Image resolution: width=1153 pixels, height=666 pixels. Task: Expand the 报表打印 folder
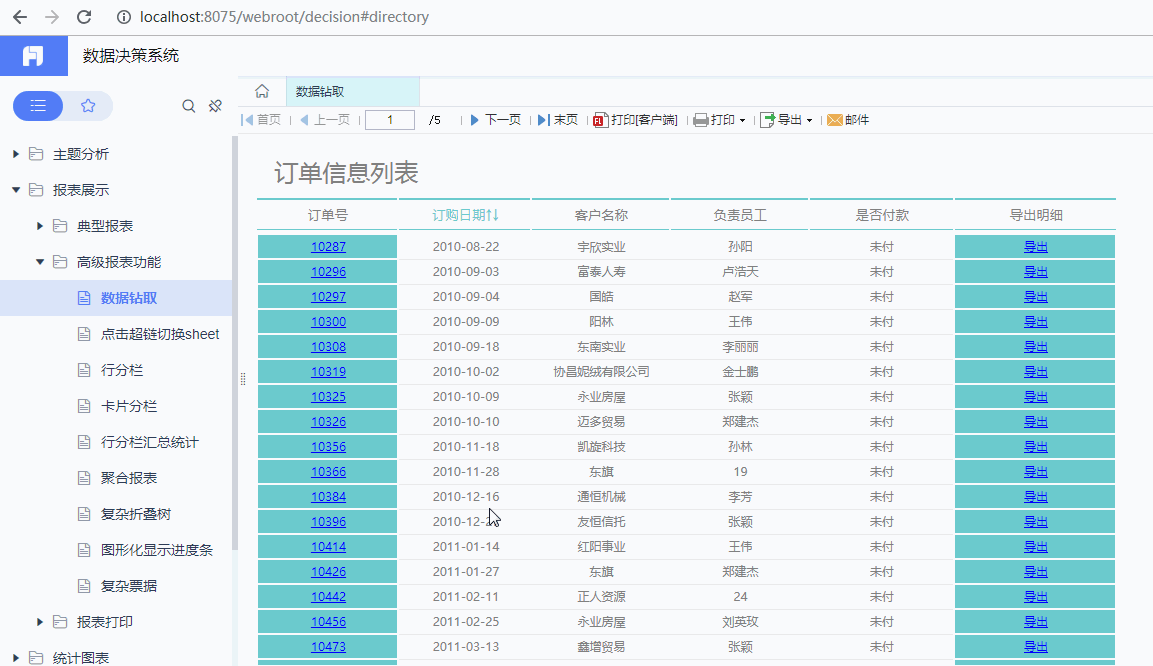(x=40, y=622)
